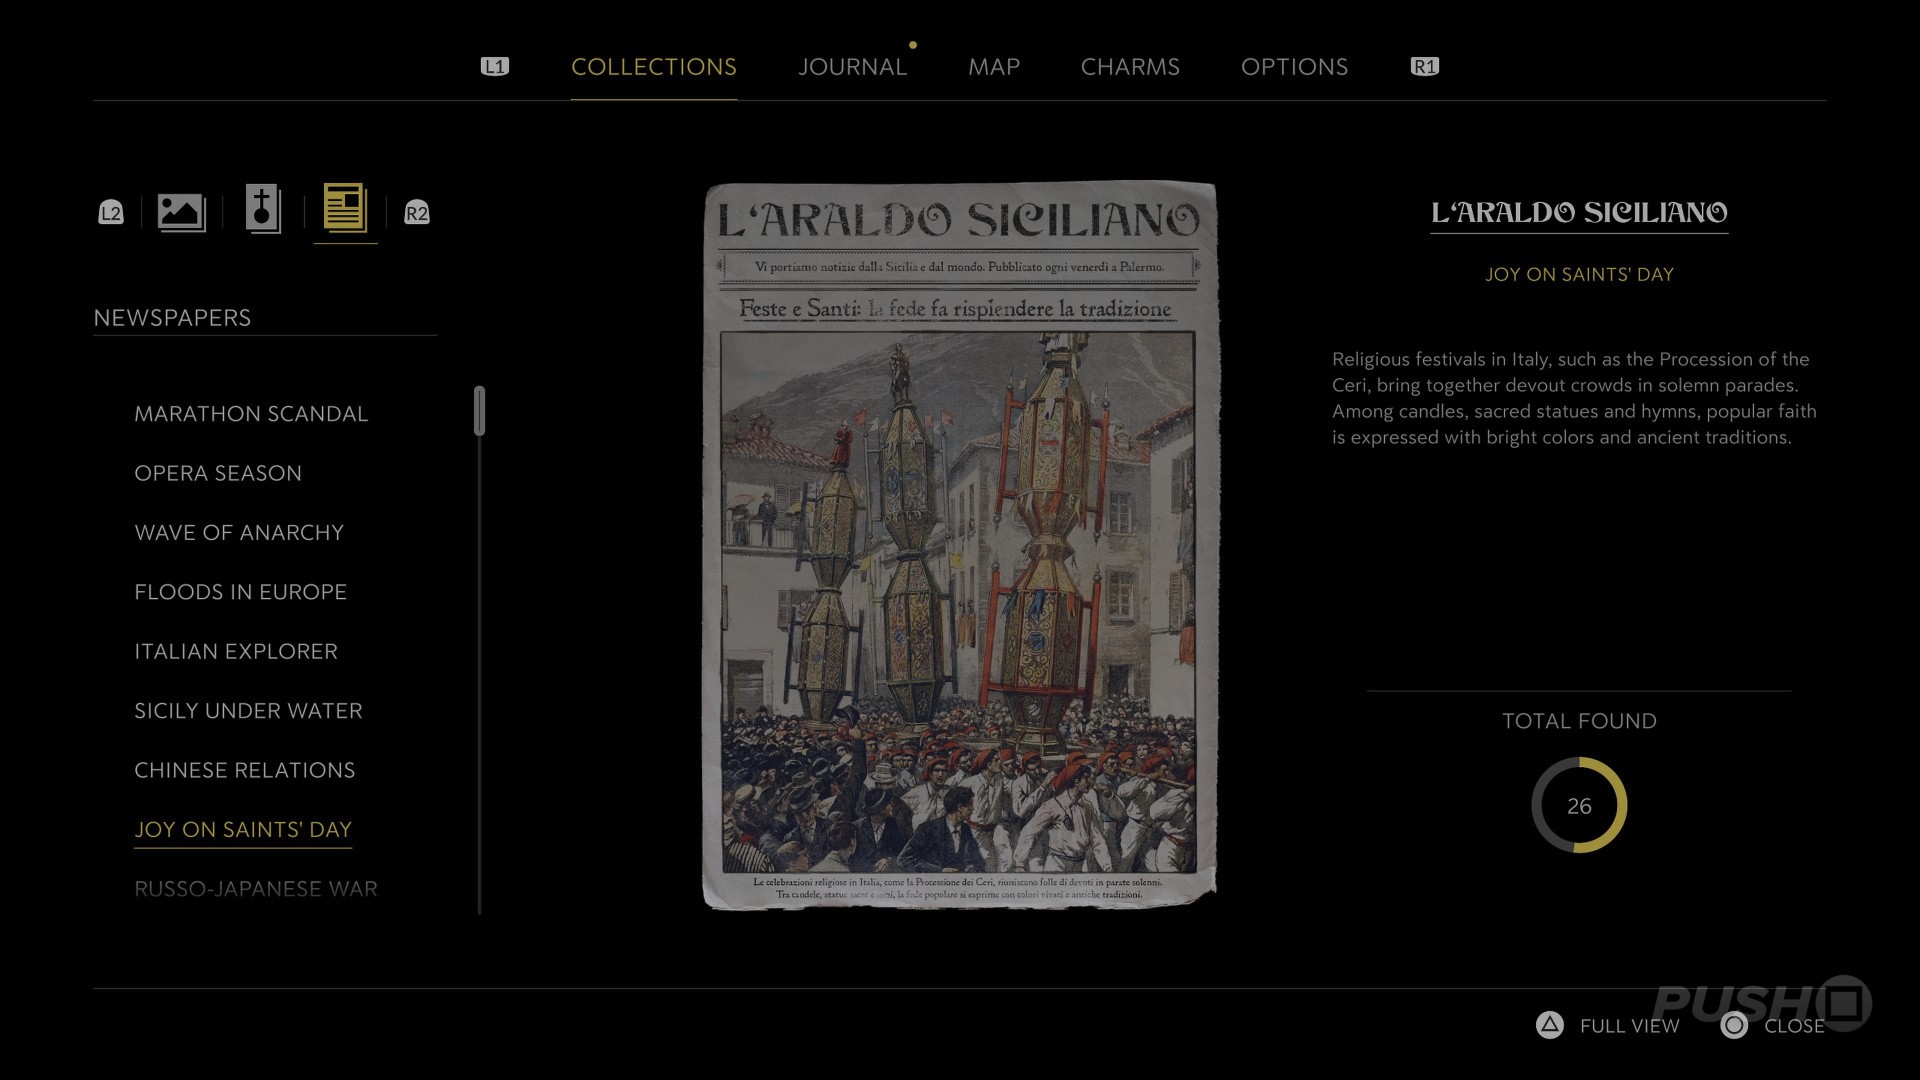The width and height of the screenshot is (1920, 1080).
Task: Choose the Sicily Under Water entry
Action: coord(248,711)
